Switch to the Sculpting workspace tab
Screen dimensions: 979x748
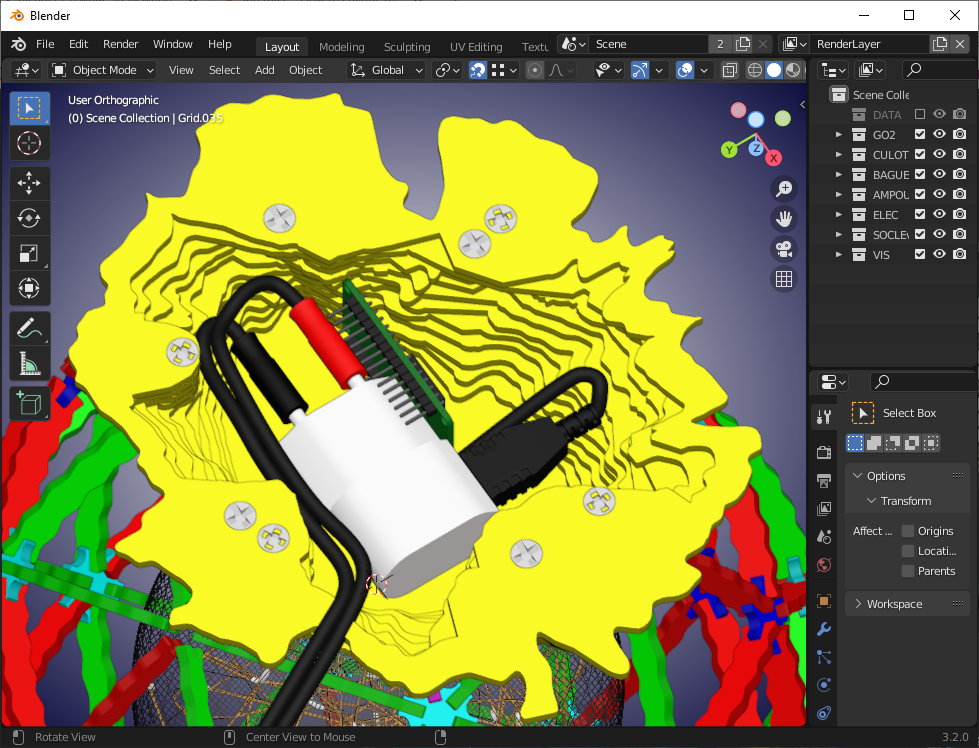[407, 47]
